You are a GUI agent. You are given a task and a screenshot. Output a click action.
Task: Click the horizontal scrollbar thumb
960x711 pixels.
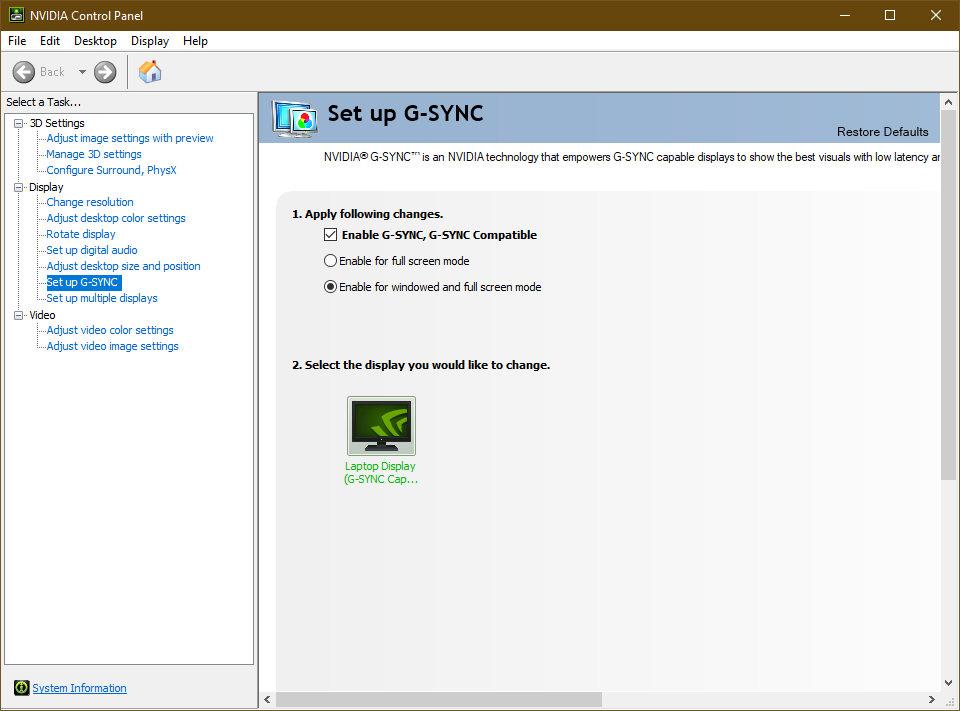coord(439,699)
